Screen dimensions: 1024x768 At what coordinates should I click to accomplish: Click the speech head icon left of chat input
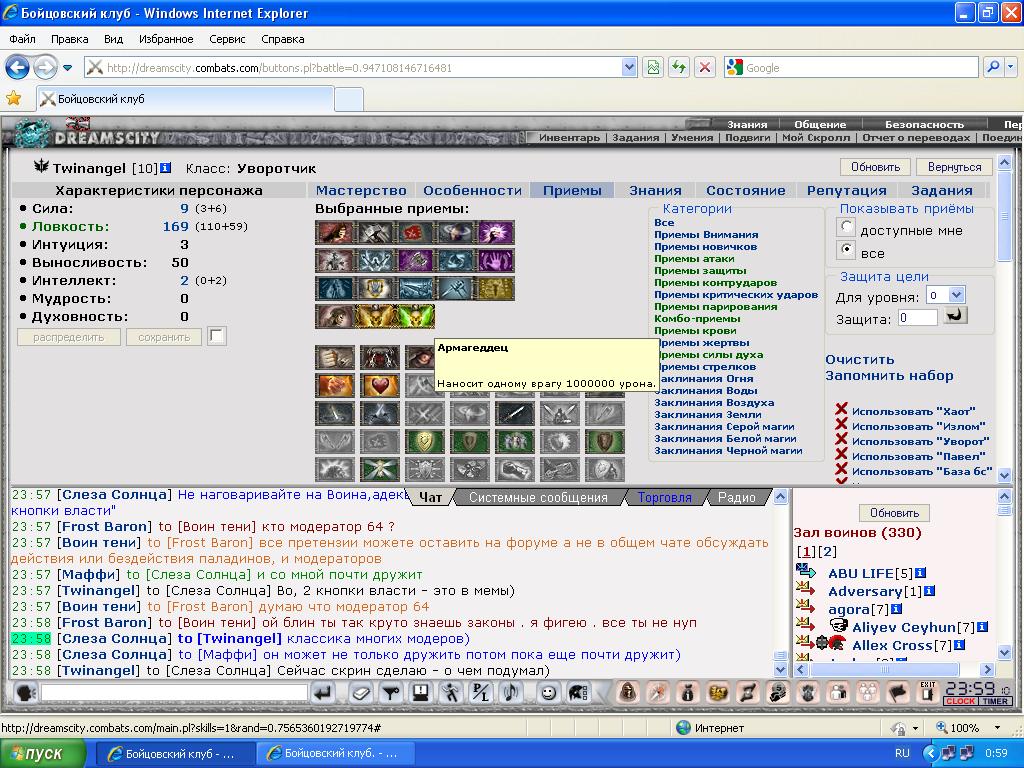[x=25, y=692]
